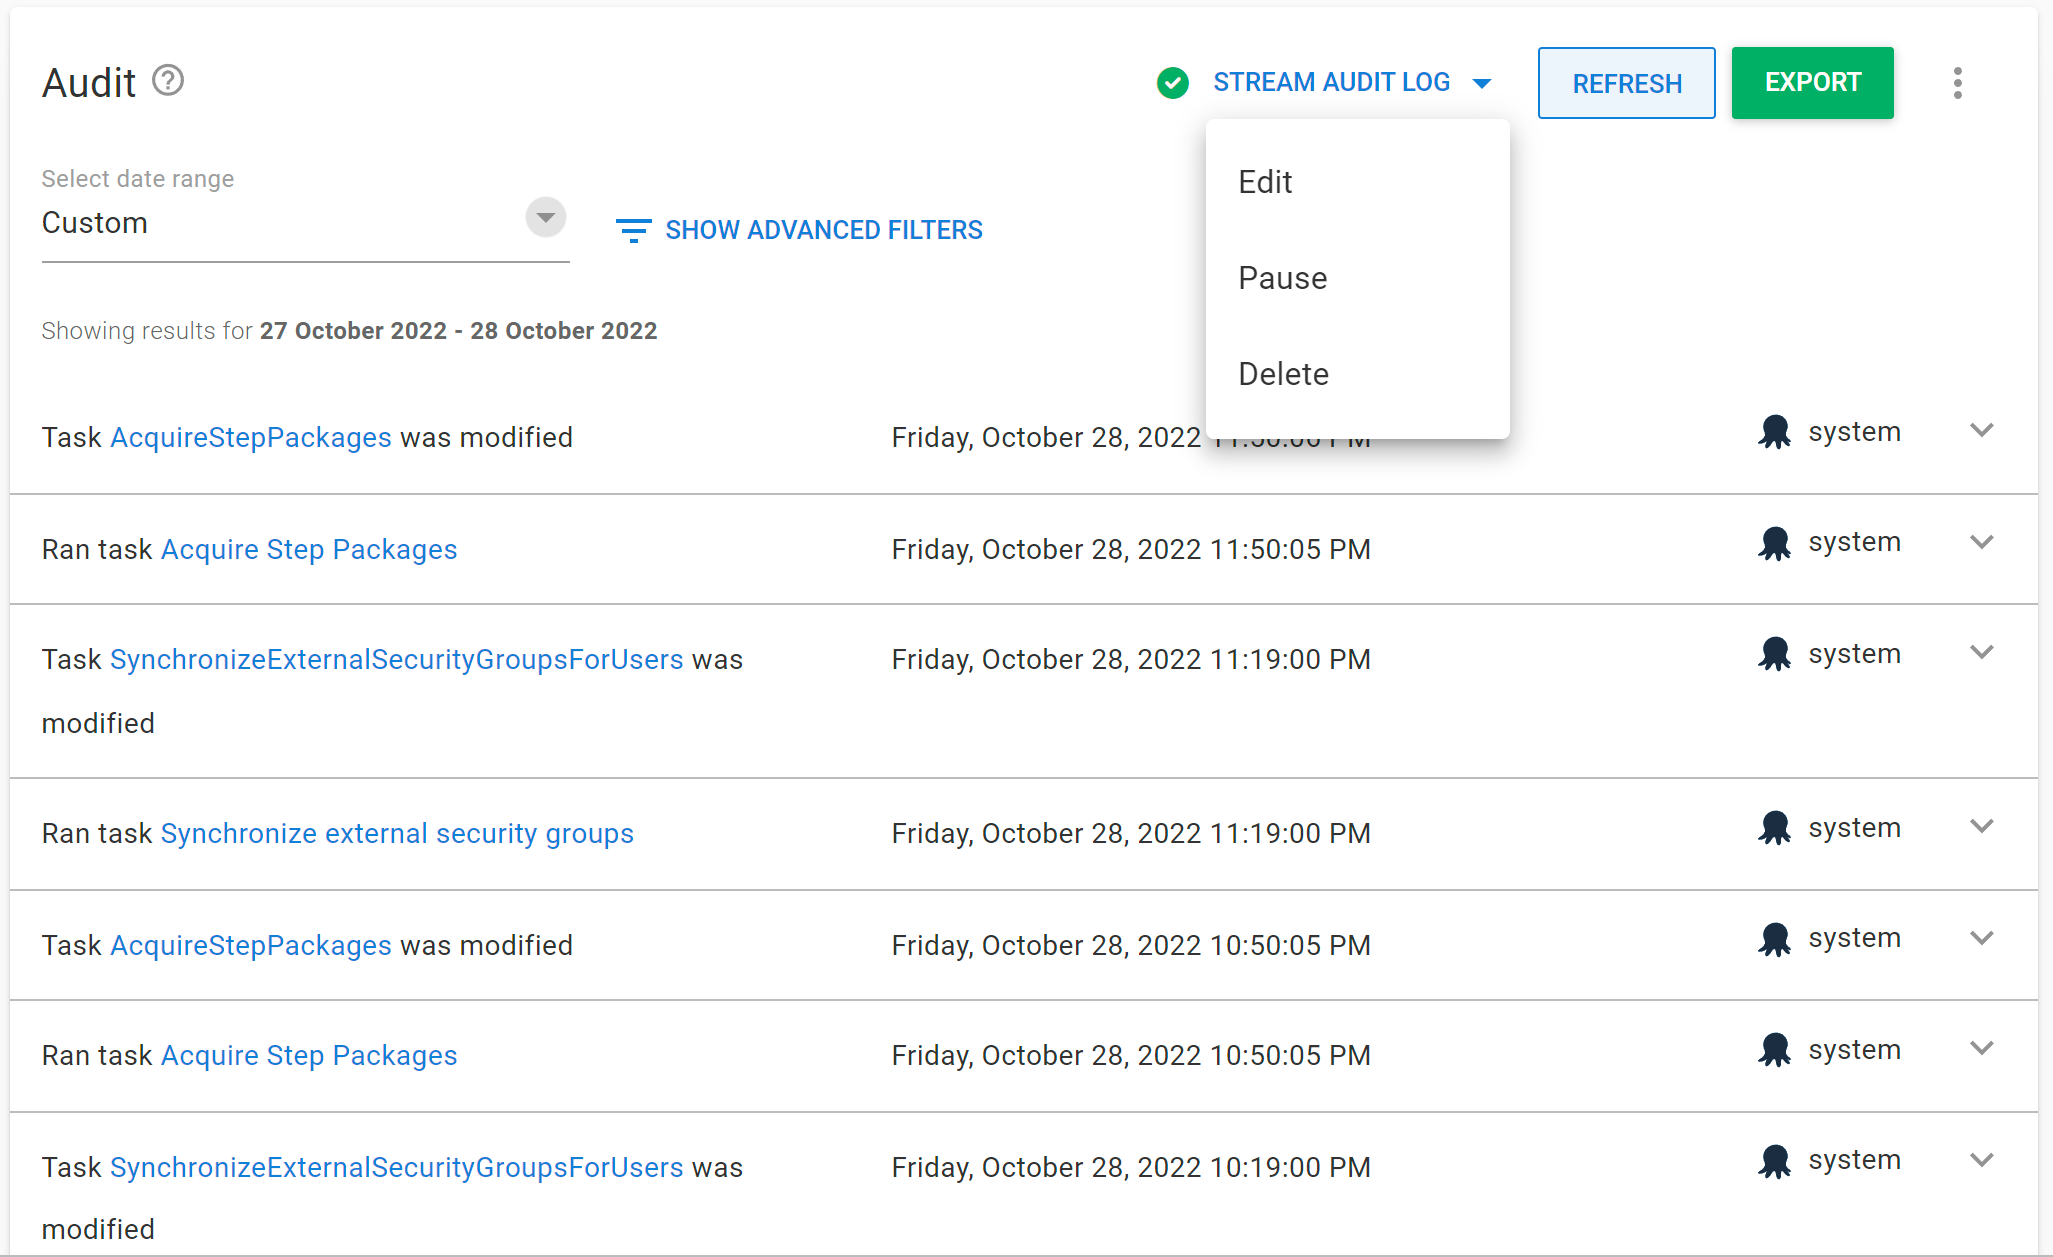Expand the 10:19:00 PM Task modified entry
Image resolution: width=2053 pixels, height=1257 pixels.
pyautogui.click(x=1981, y=1160)
